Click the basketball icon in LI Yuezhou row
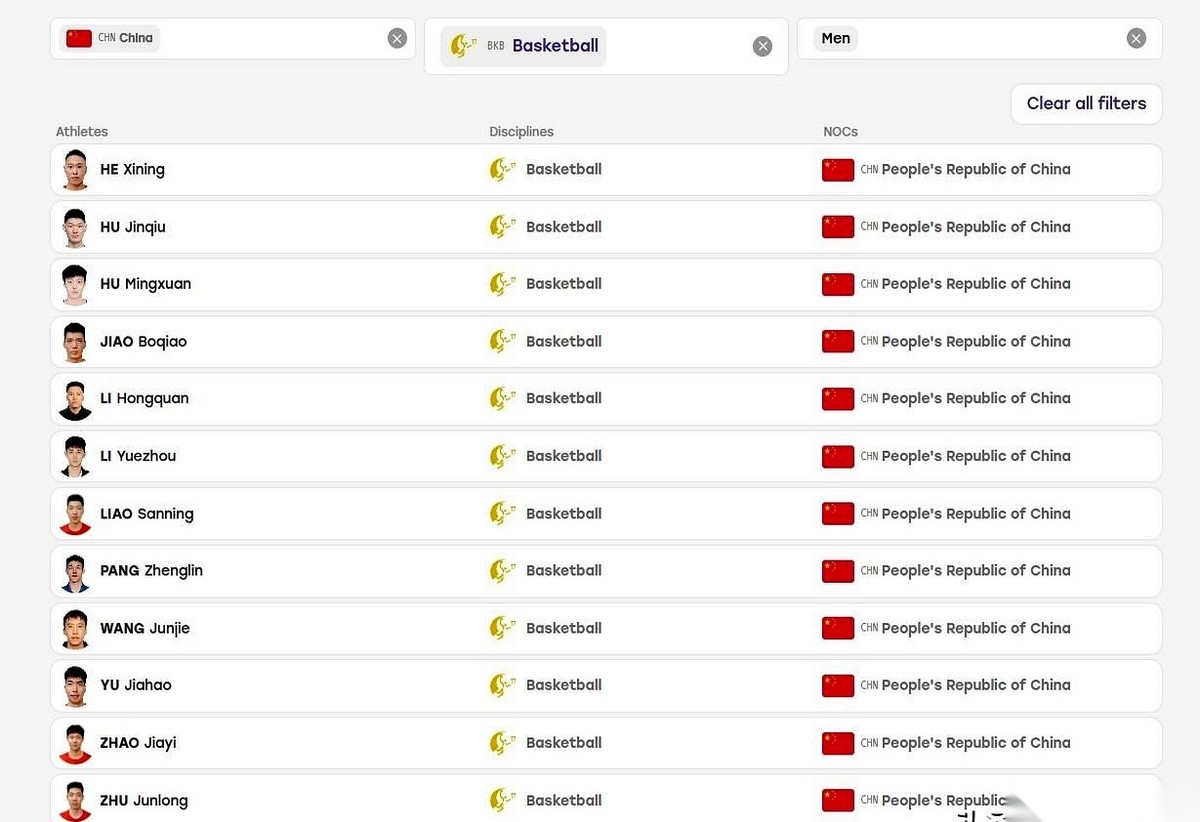The width and height of the screenshot is (1200, 822). tap(502, 456)
